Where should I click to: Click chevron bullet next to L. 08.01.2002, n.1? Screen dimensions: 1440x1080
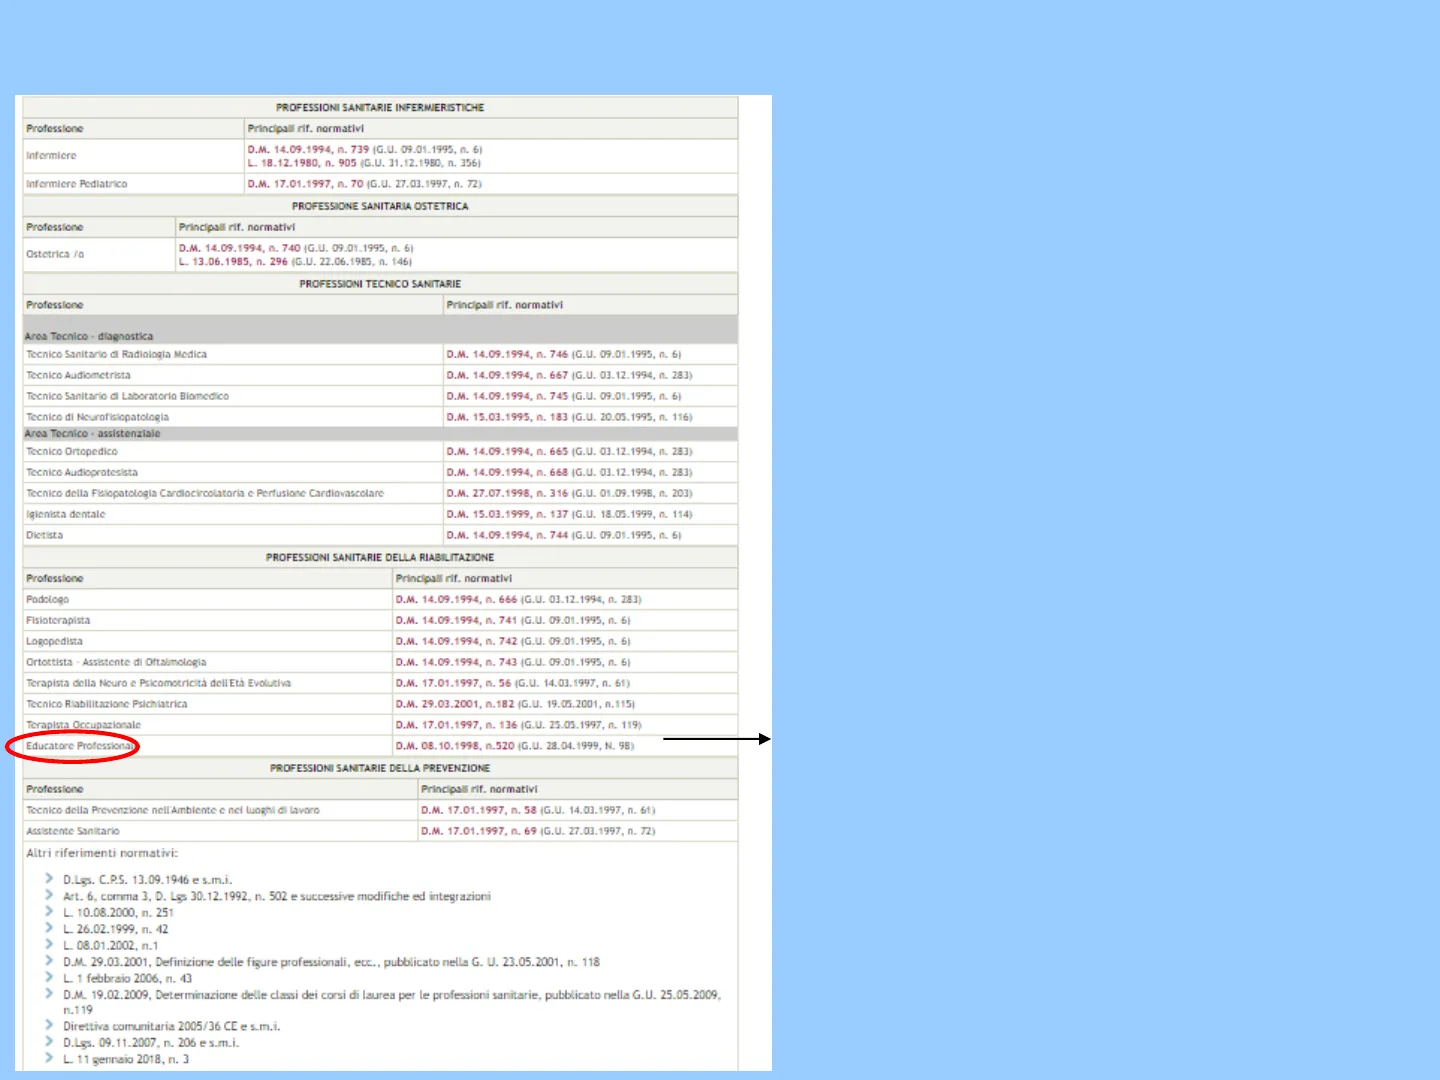49,945
